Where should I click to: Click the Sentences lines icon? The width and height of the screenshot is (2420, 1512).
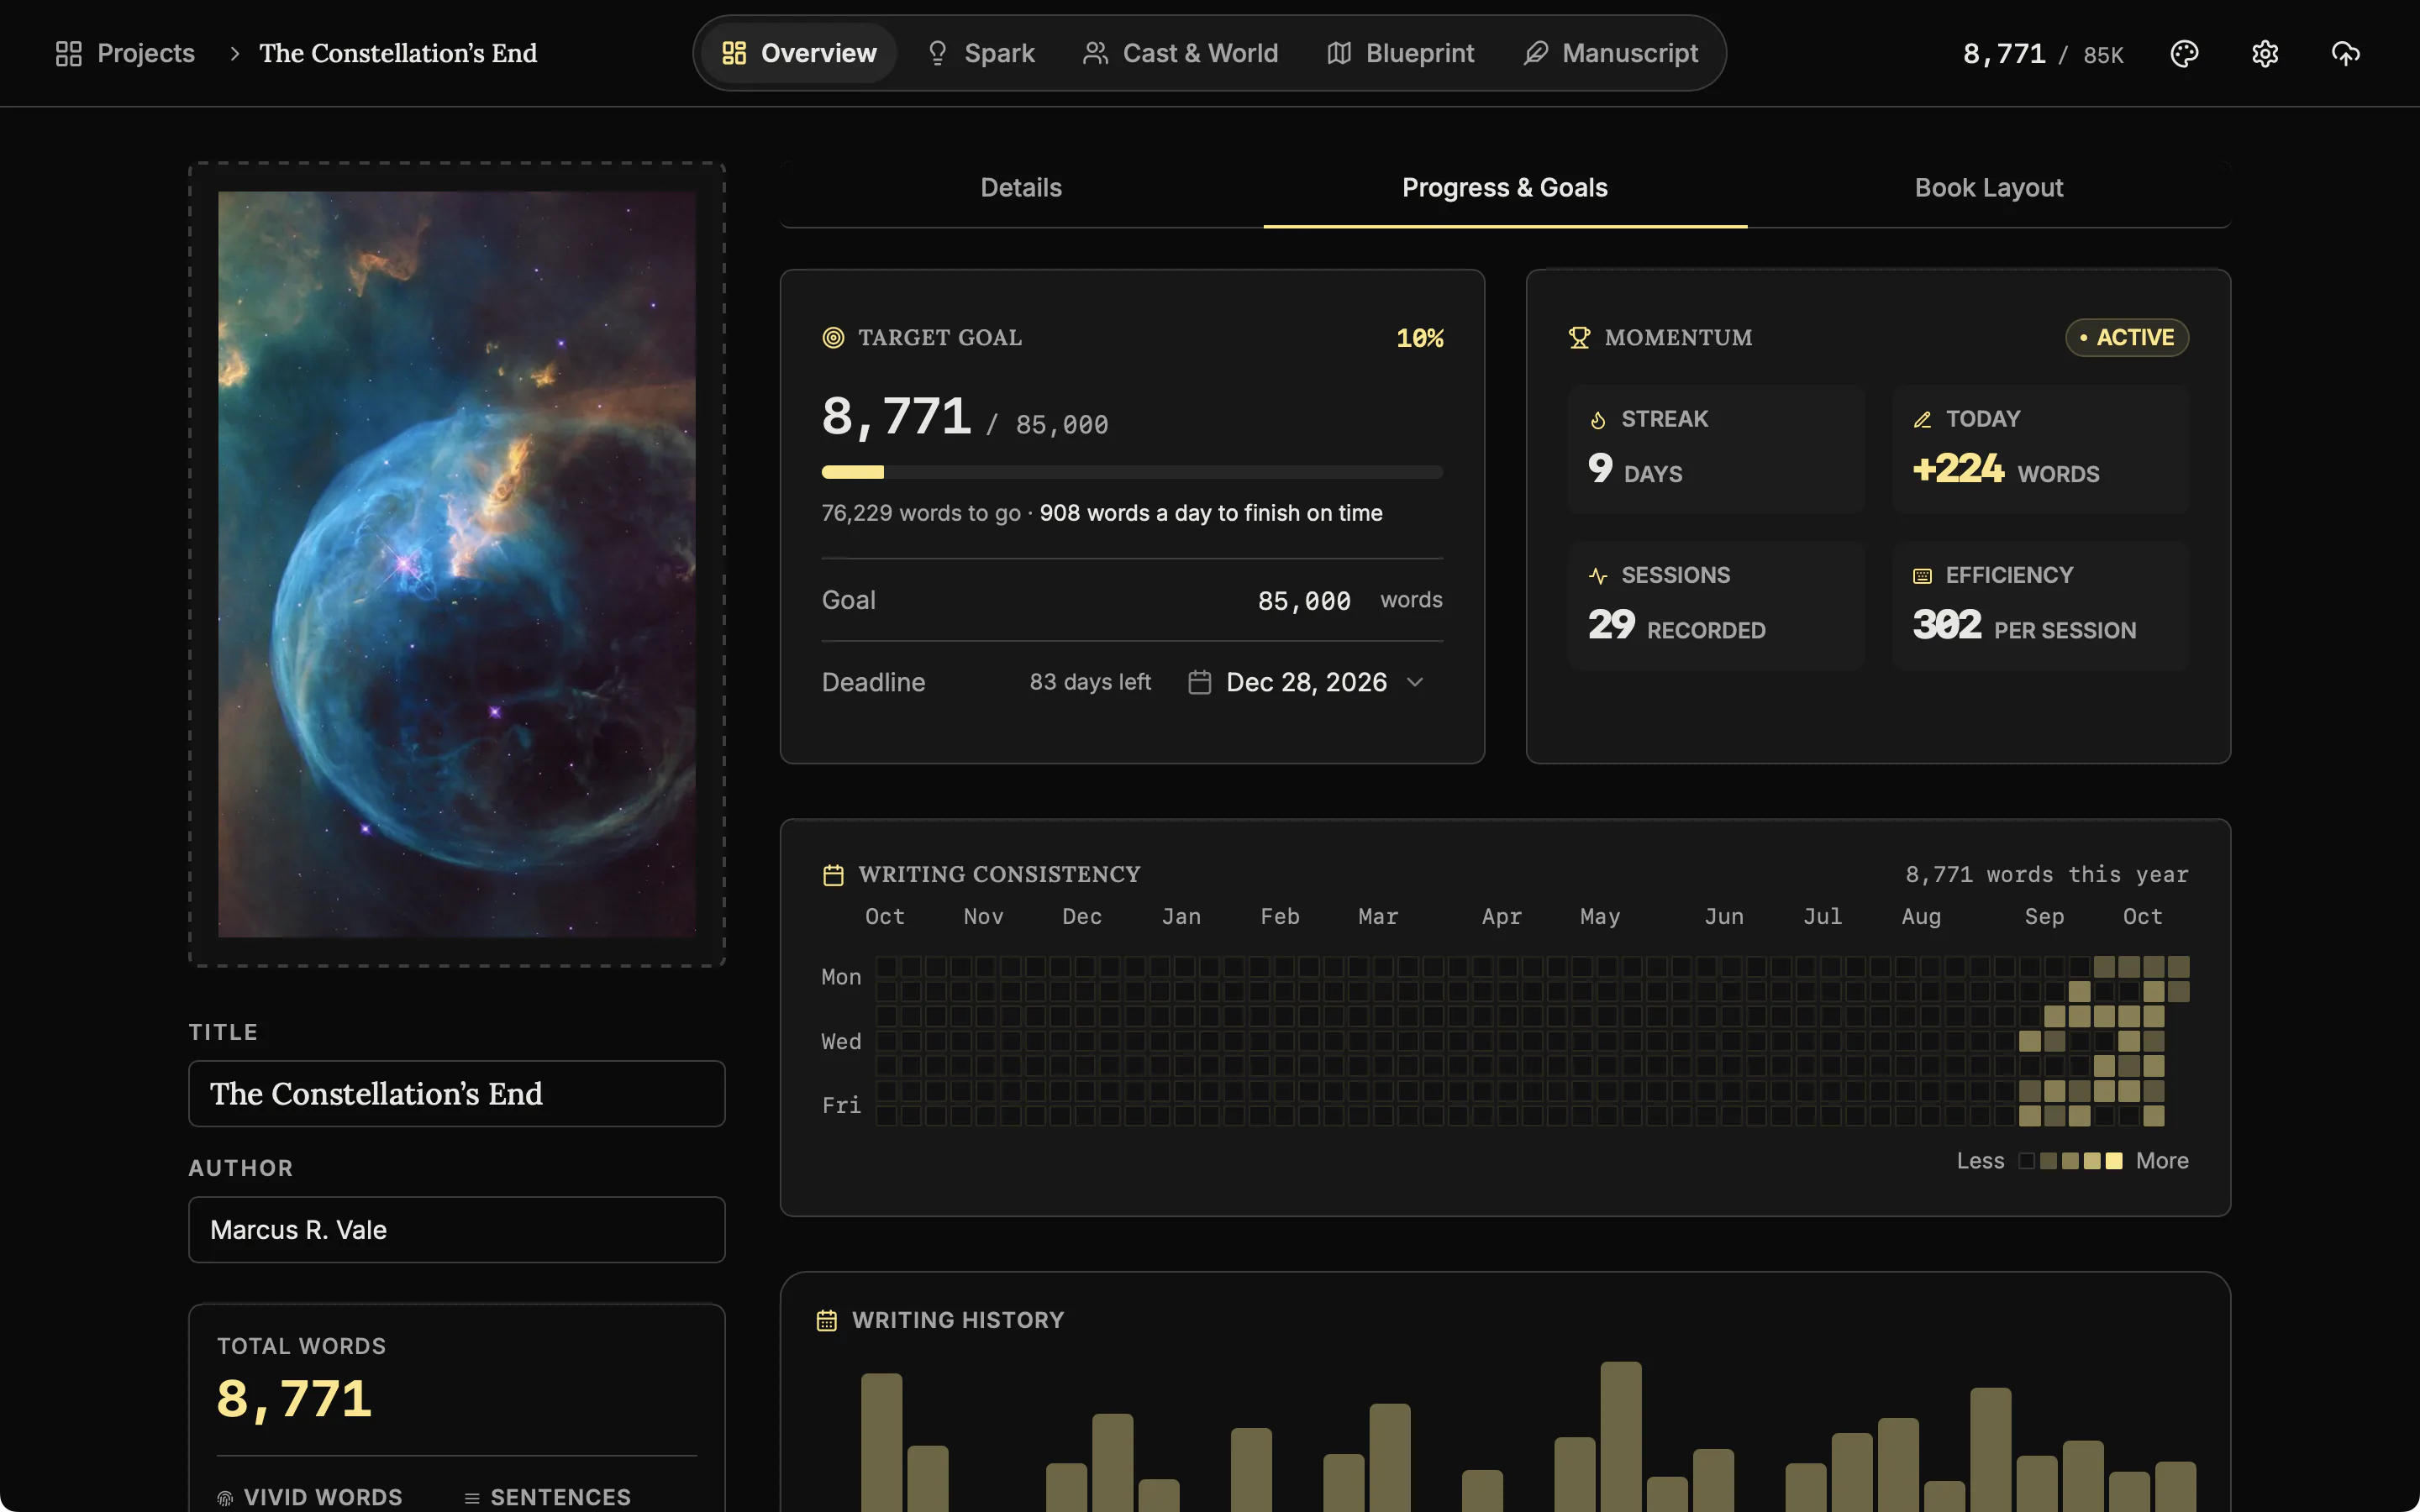[472, 1498]
